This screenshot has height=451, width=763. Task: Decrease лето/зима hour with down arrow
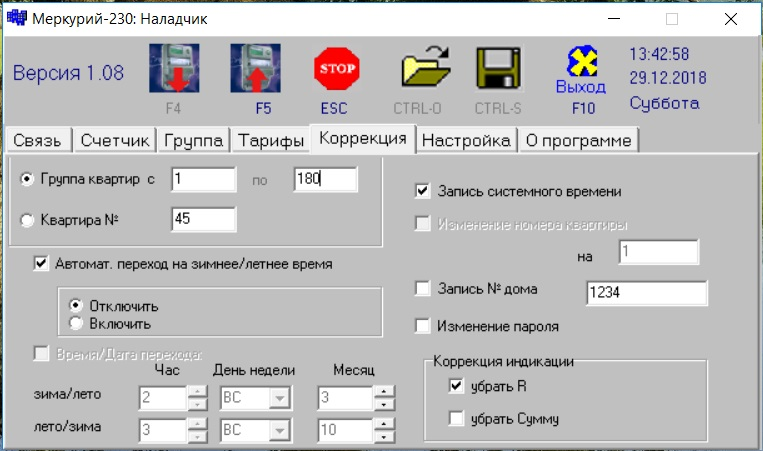[x=198, y=436]
